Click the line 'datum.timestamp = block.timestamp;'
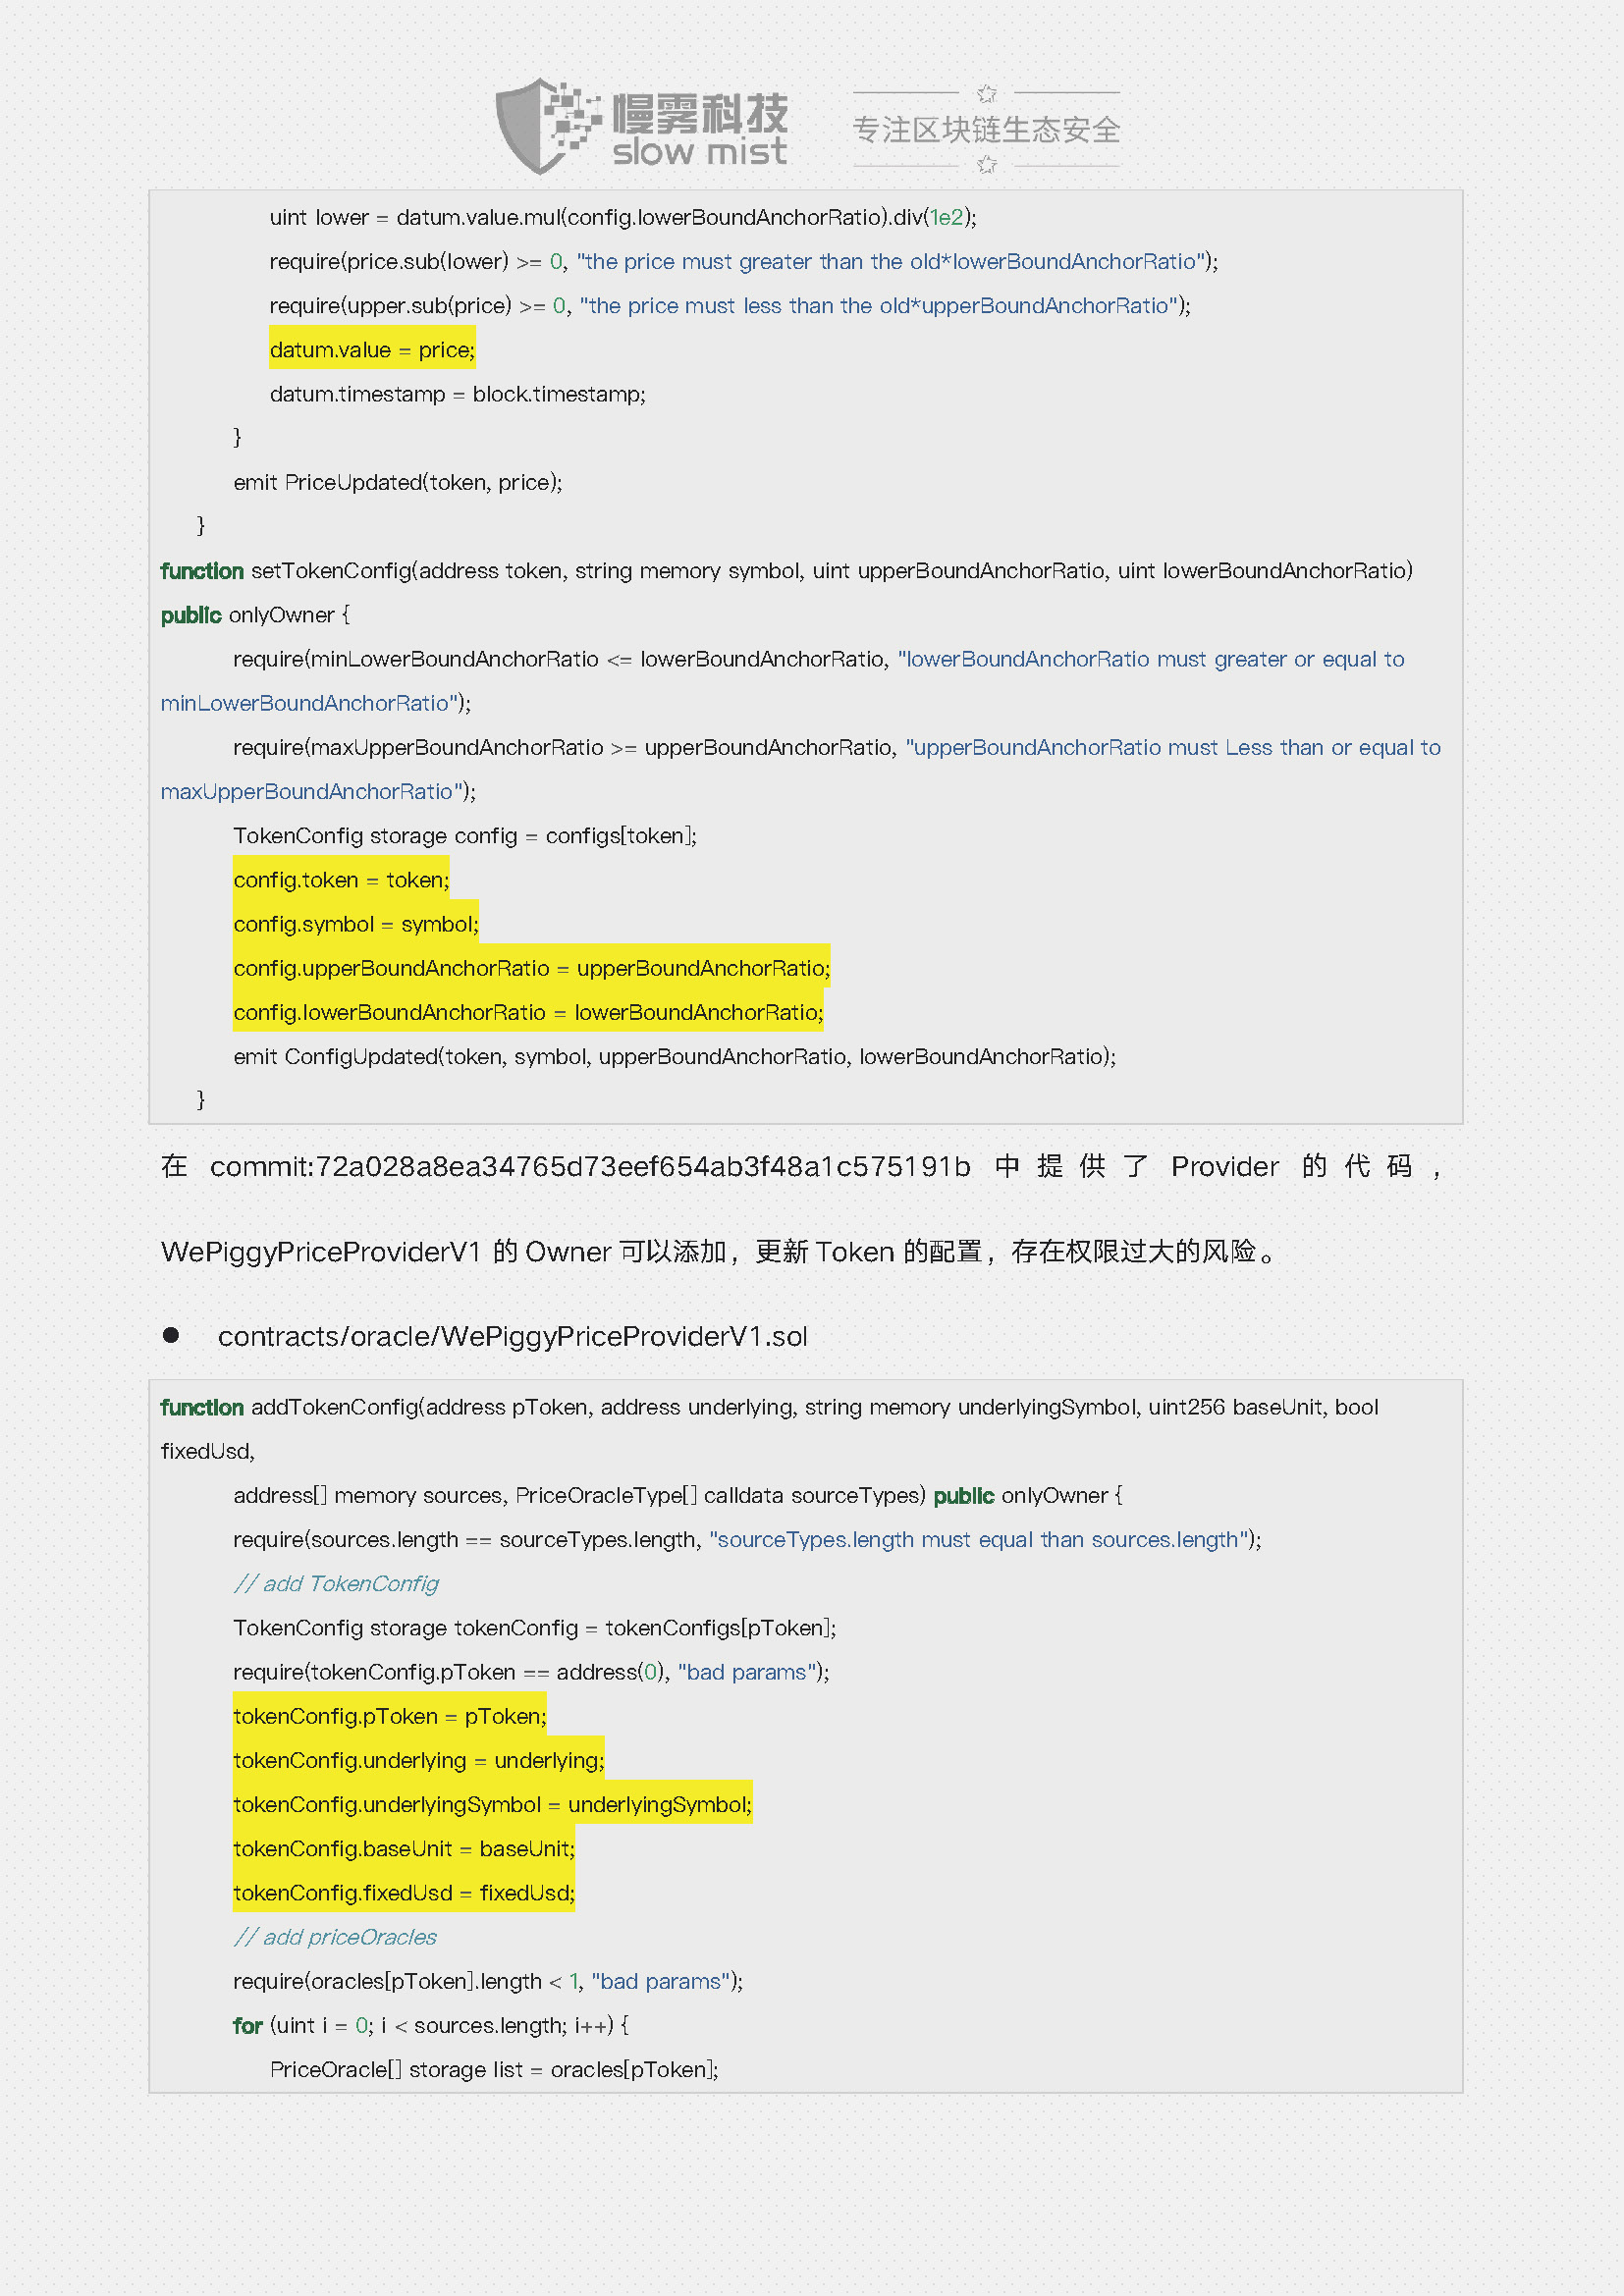This screenshot has width=1624, height=2296. click(458, 394)
